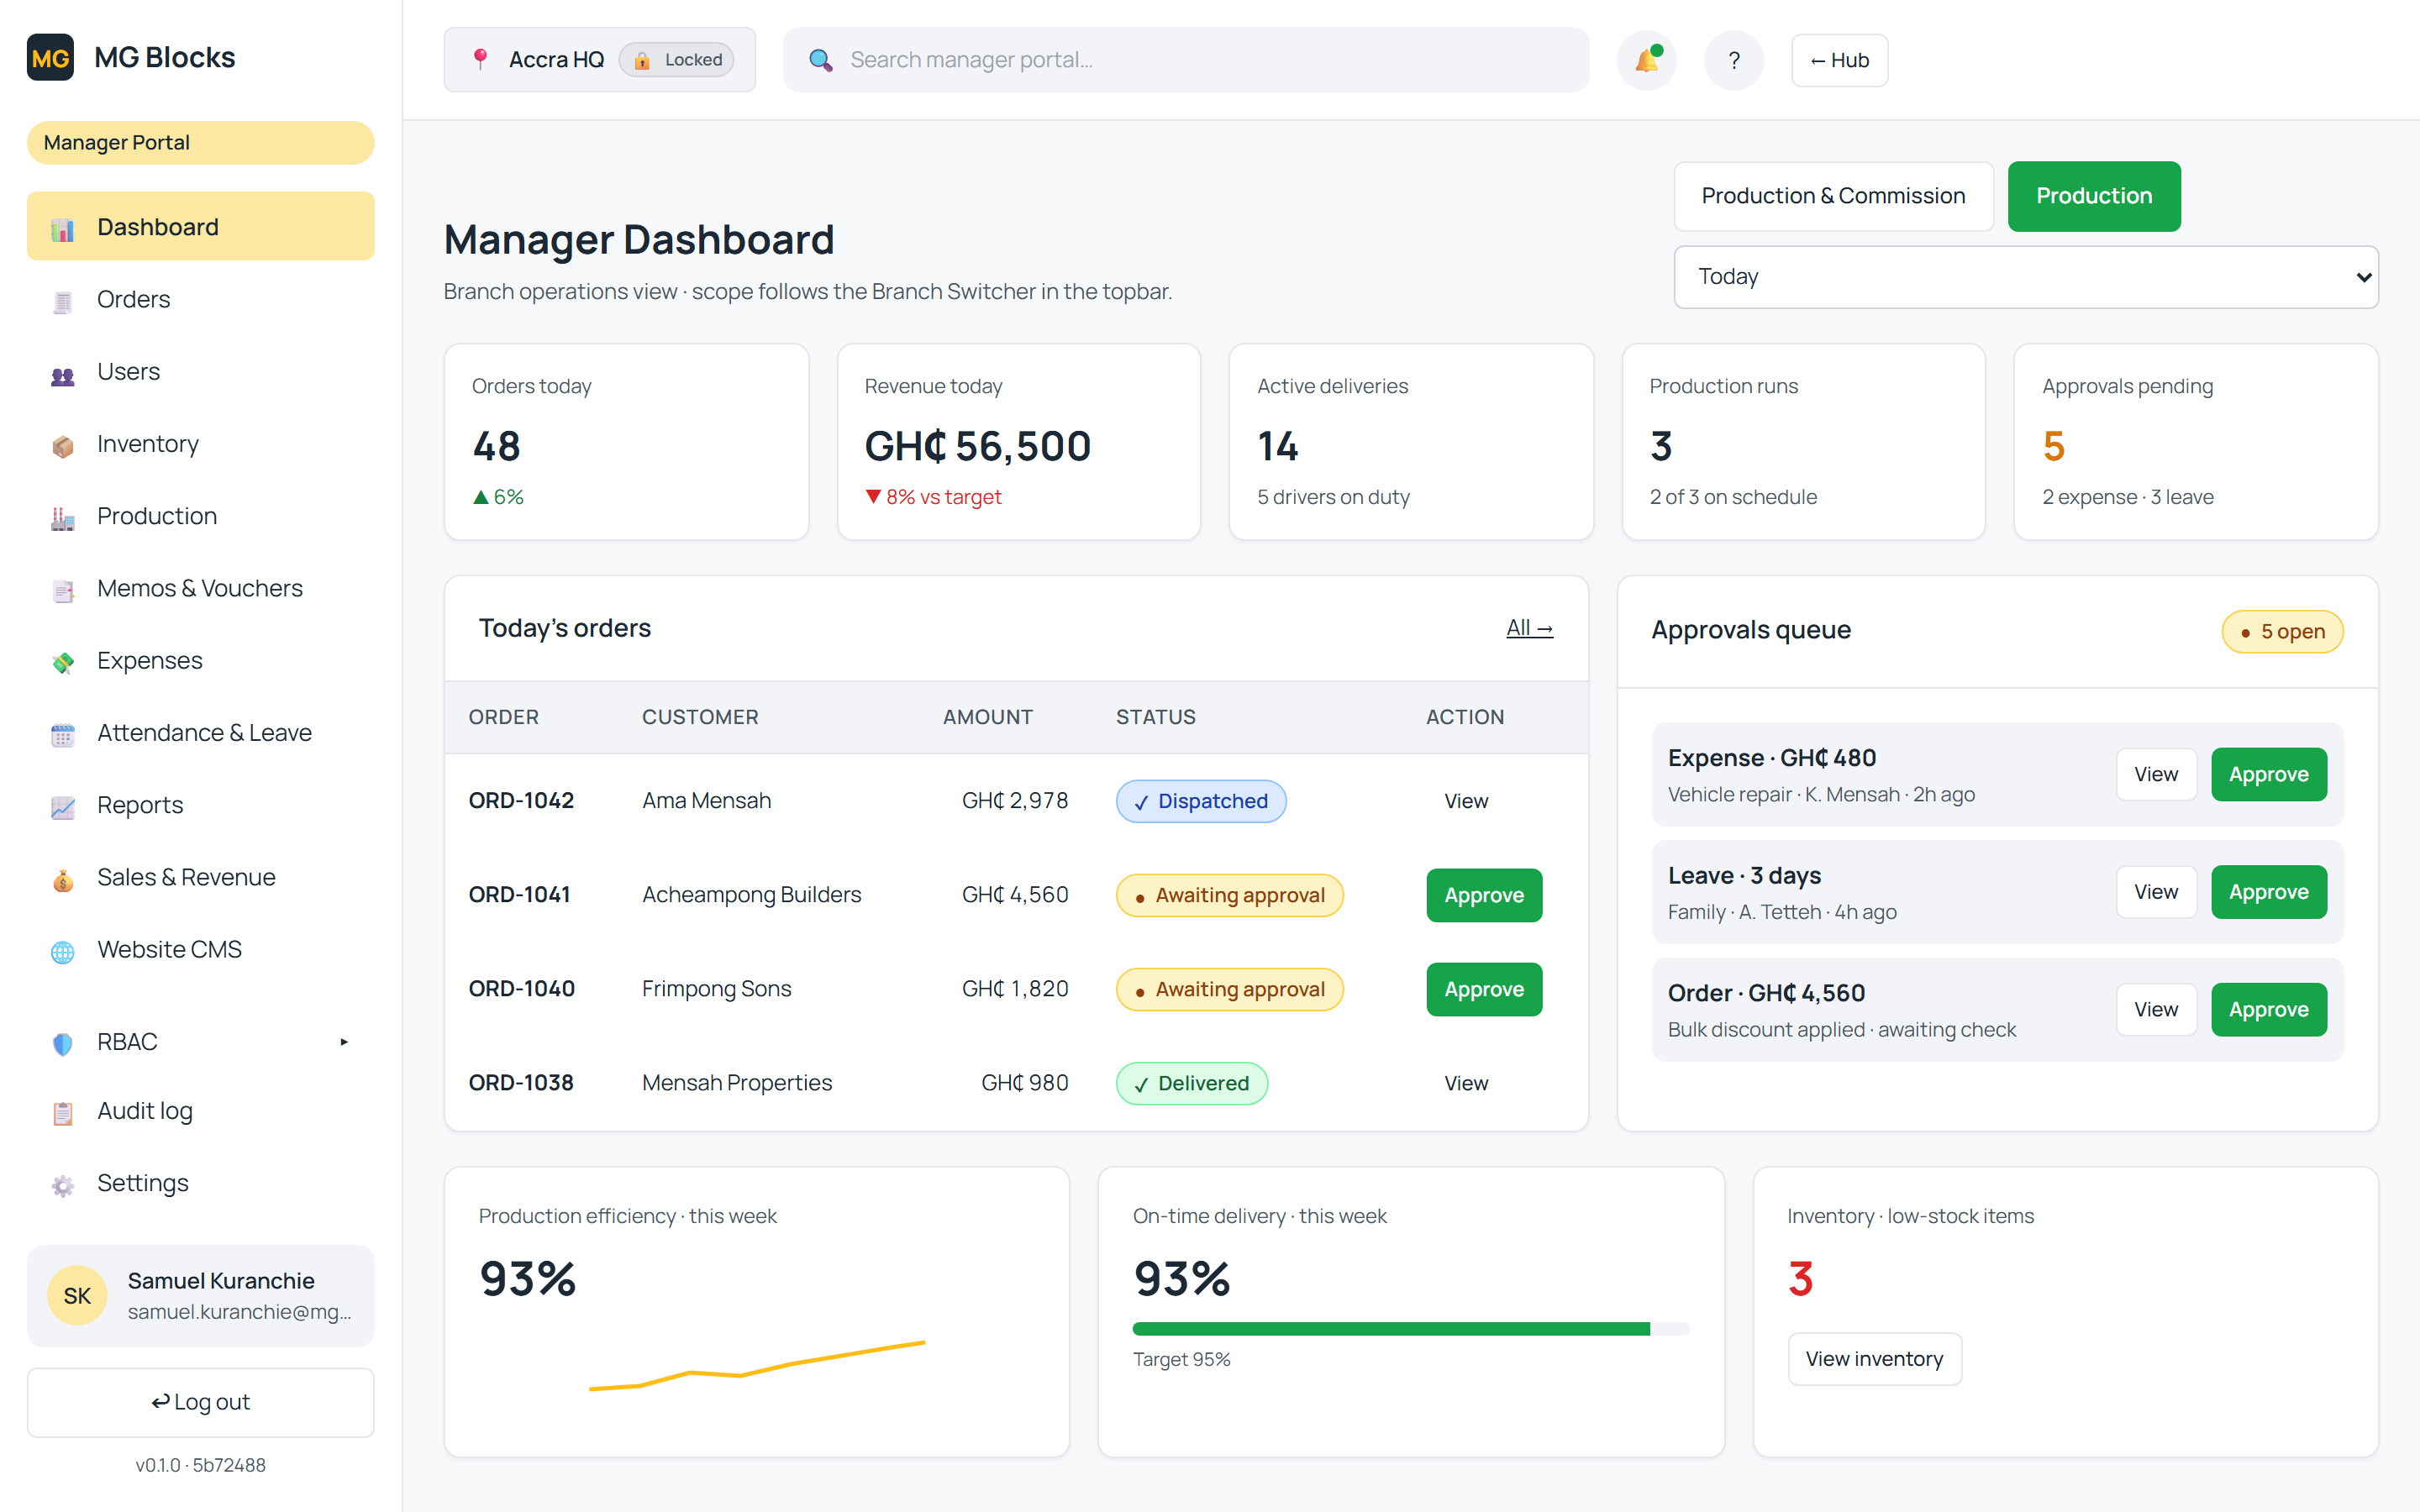Click the search magnifier icon
The width and height of the screenshot is (2420, 1512).
820,60
